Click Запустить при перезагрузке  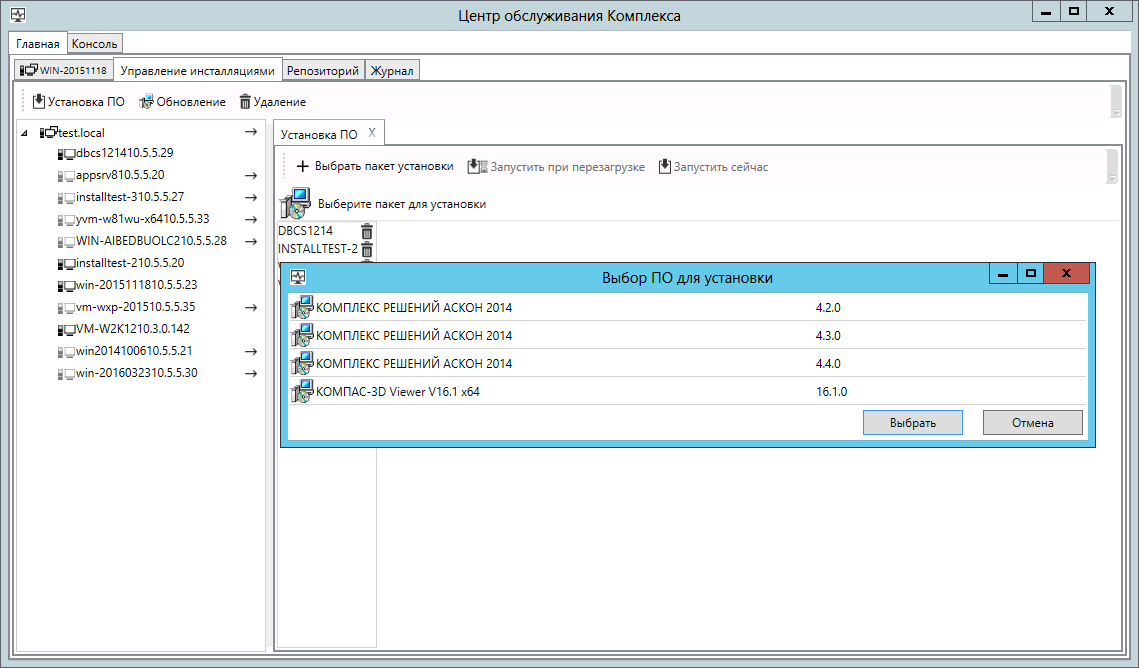tap(556, 166)
